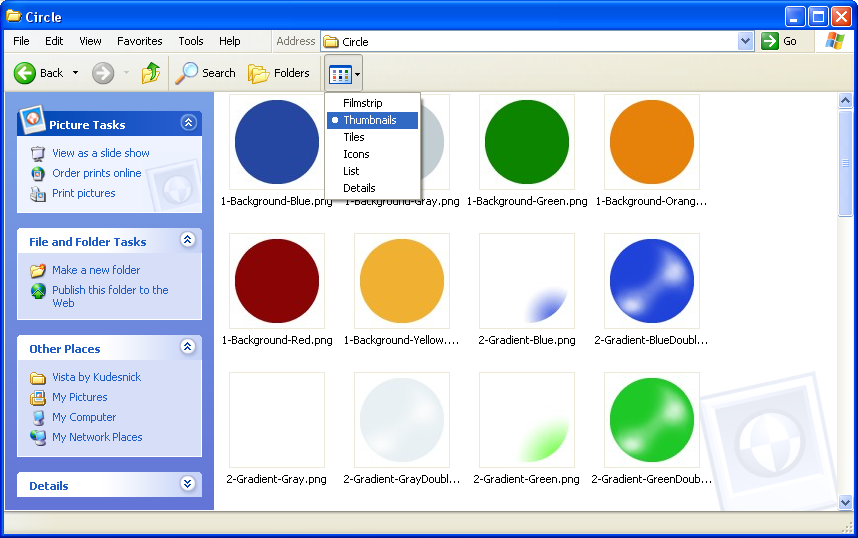Select the 2-Gradient-BlueDoubl... thumbnail

click(x=652, y=281)
